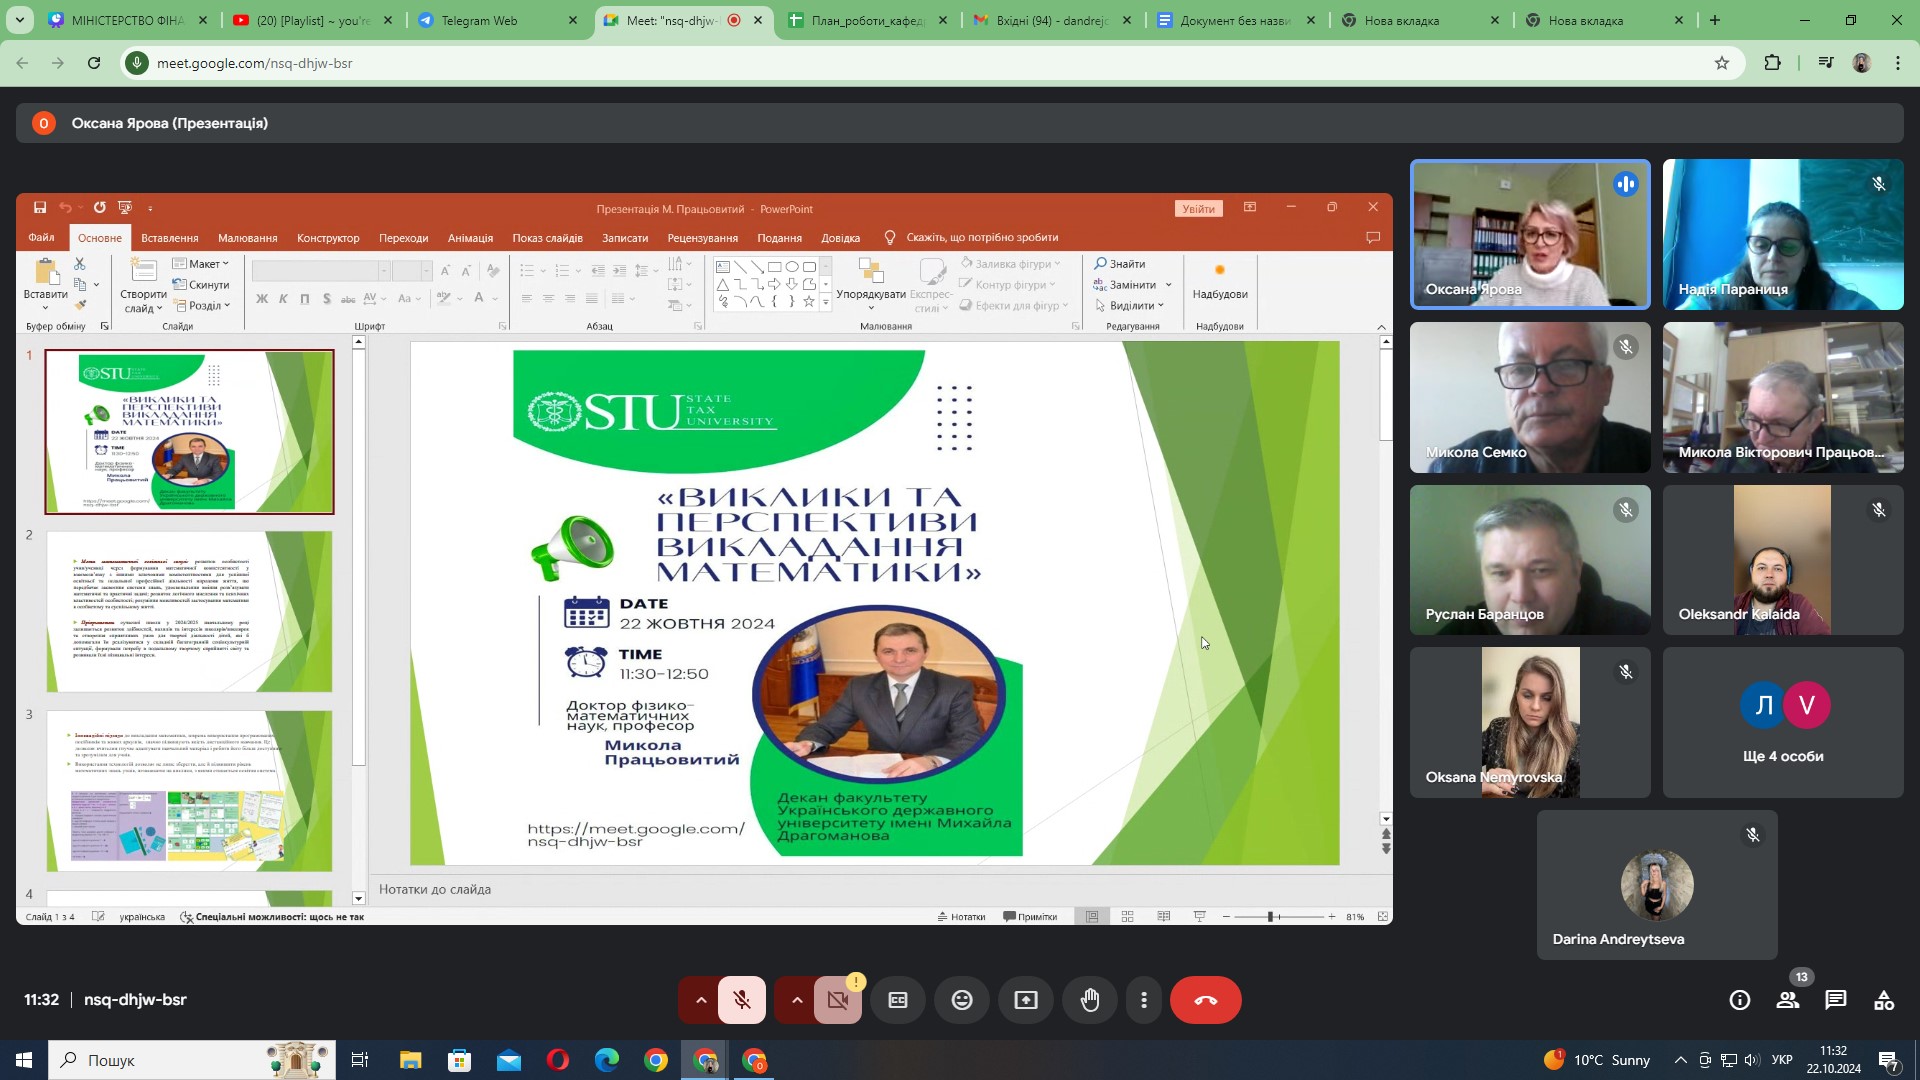This screenshot has height=1080, width=1920.
Task: Open the Конструктор ribbon tab
Action: [328, 238]
